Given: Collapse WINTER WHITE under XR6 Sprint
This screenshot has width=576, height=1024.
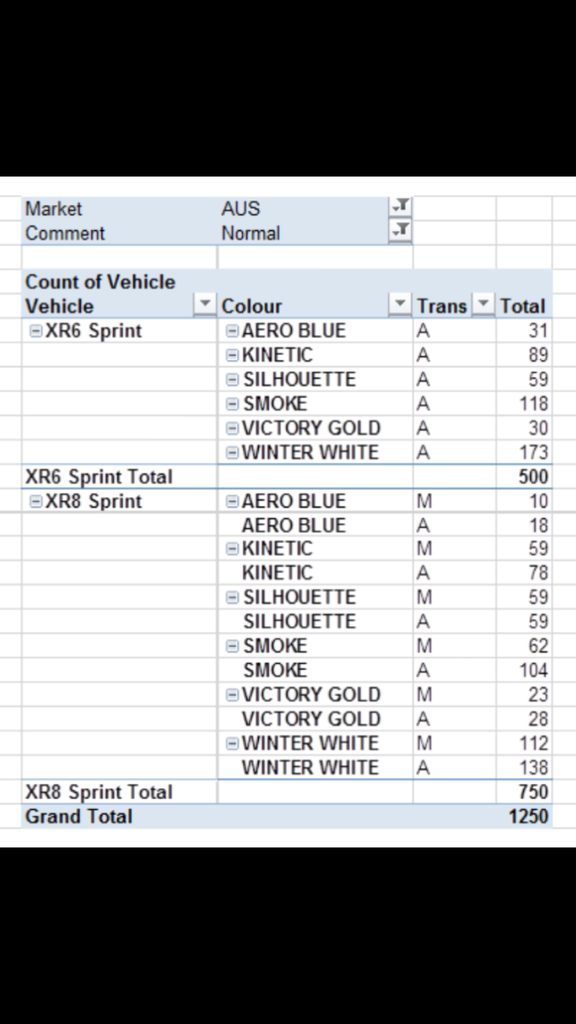Looking at the screenshot, I should 232,453.
